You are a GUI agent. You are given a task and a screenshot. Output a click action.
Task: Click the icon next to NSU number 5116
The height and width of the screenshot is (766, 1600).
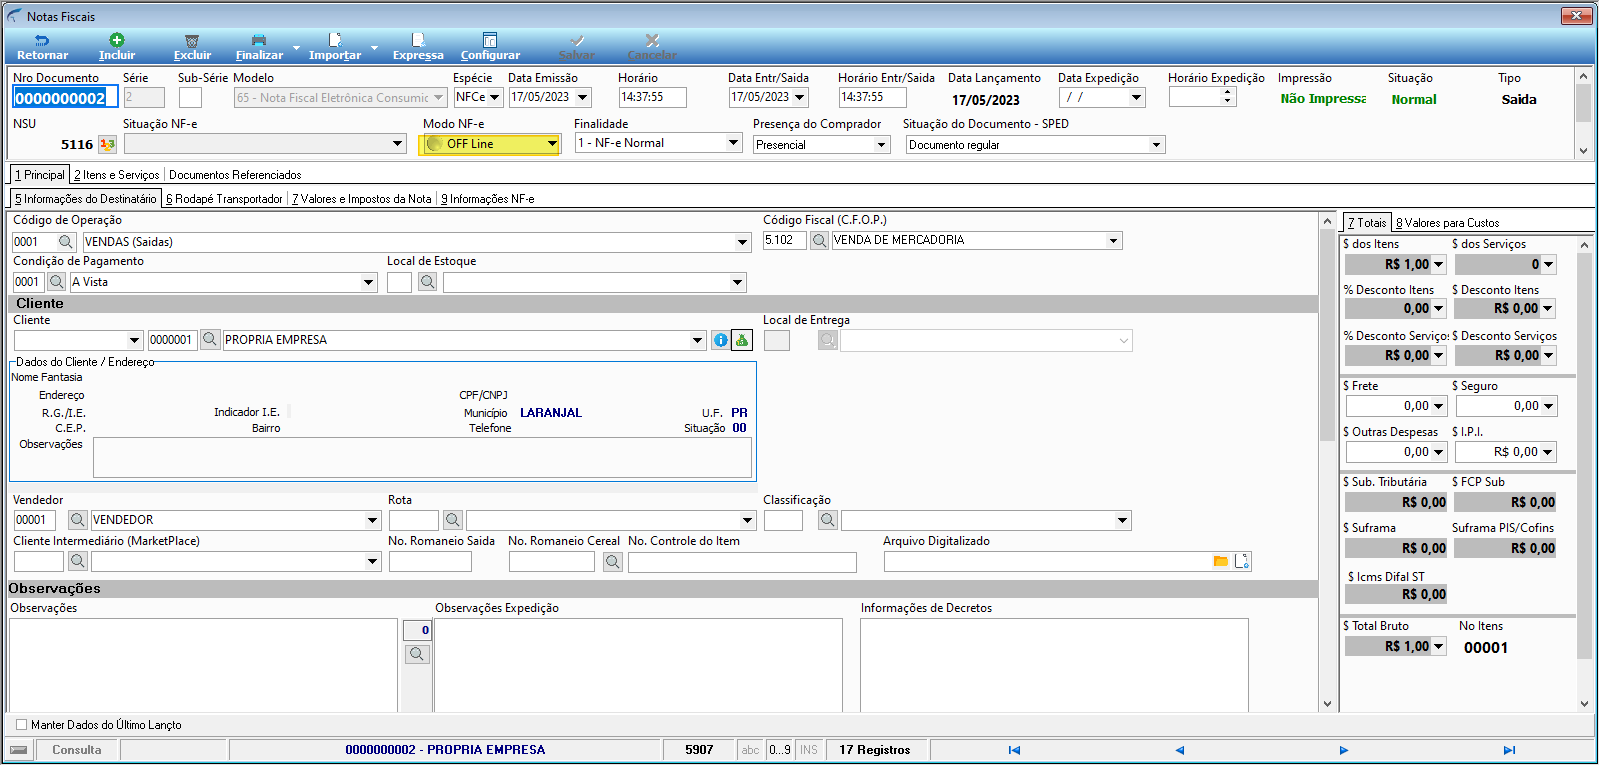(x=107, y=144)
